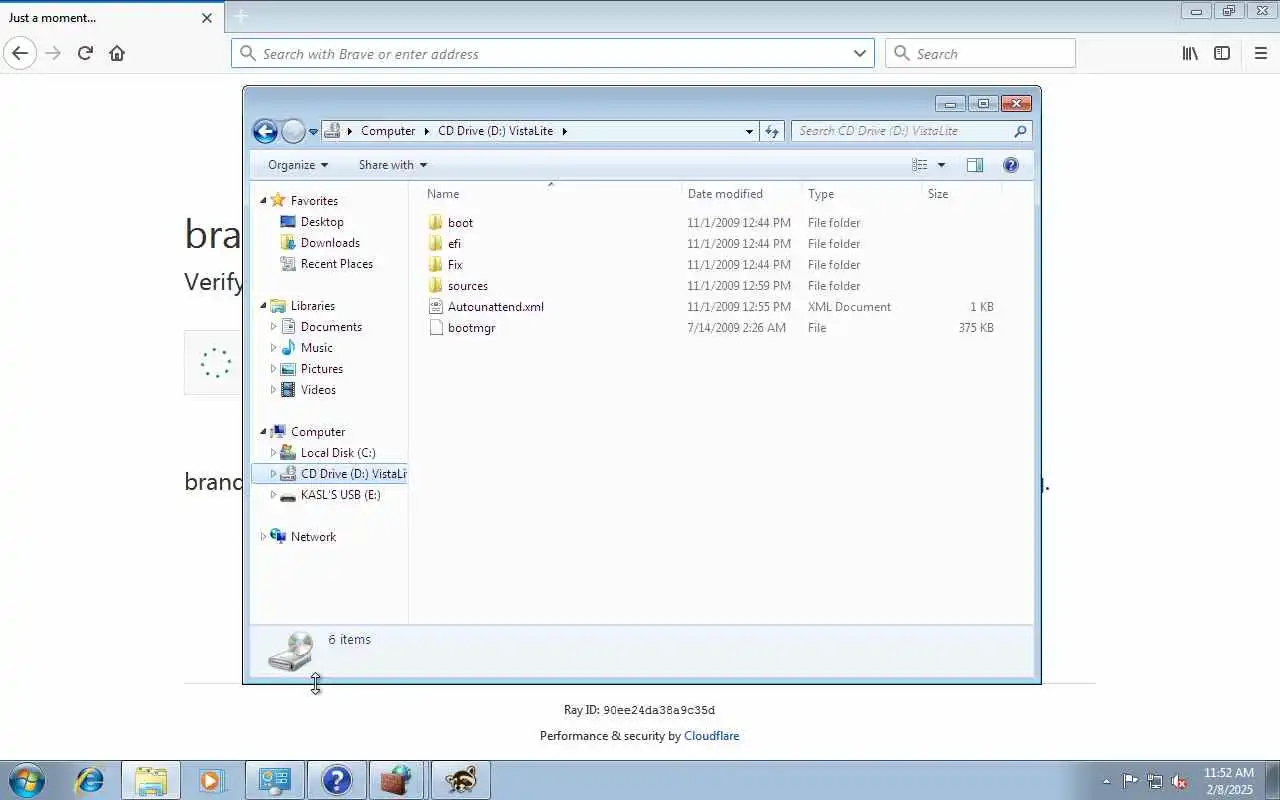Open the taskbar clock at 11:52 AM
Viewport: 1280px width, 800px height.
1228,781
